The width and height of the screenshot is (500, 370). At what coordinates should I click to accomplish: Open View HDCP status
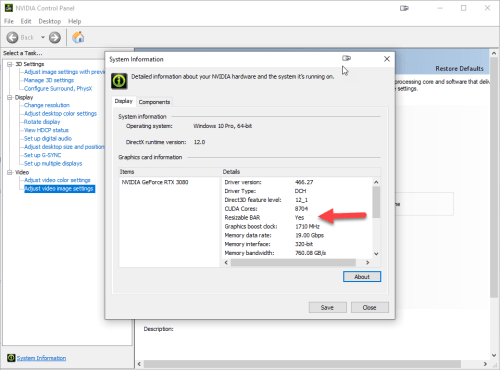tap(46, 130)
